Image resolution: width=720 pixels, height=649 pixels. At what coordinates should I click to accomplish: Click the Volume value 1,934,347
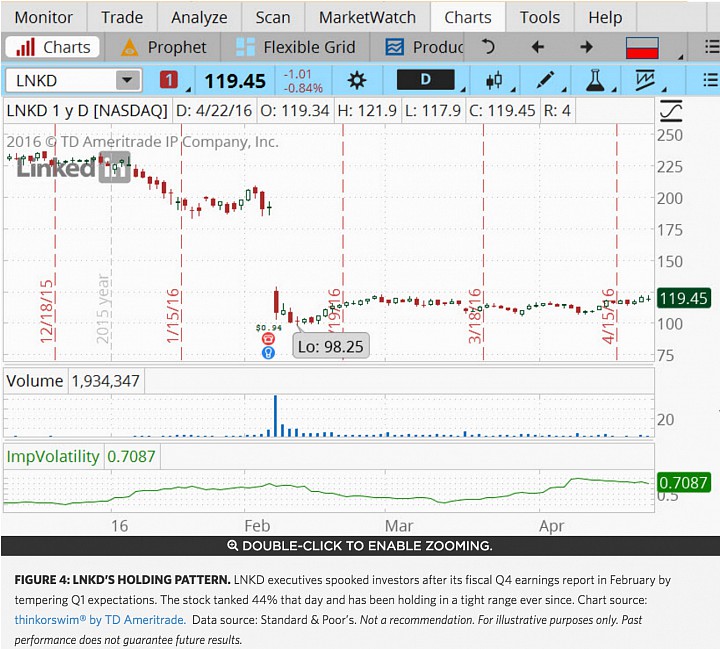coord(106,381)
